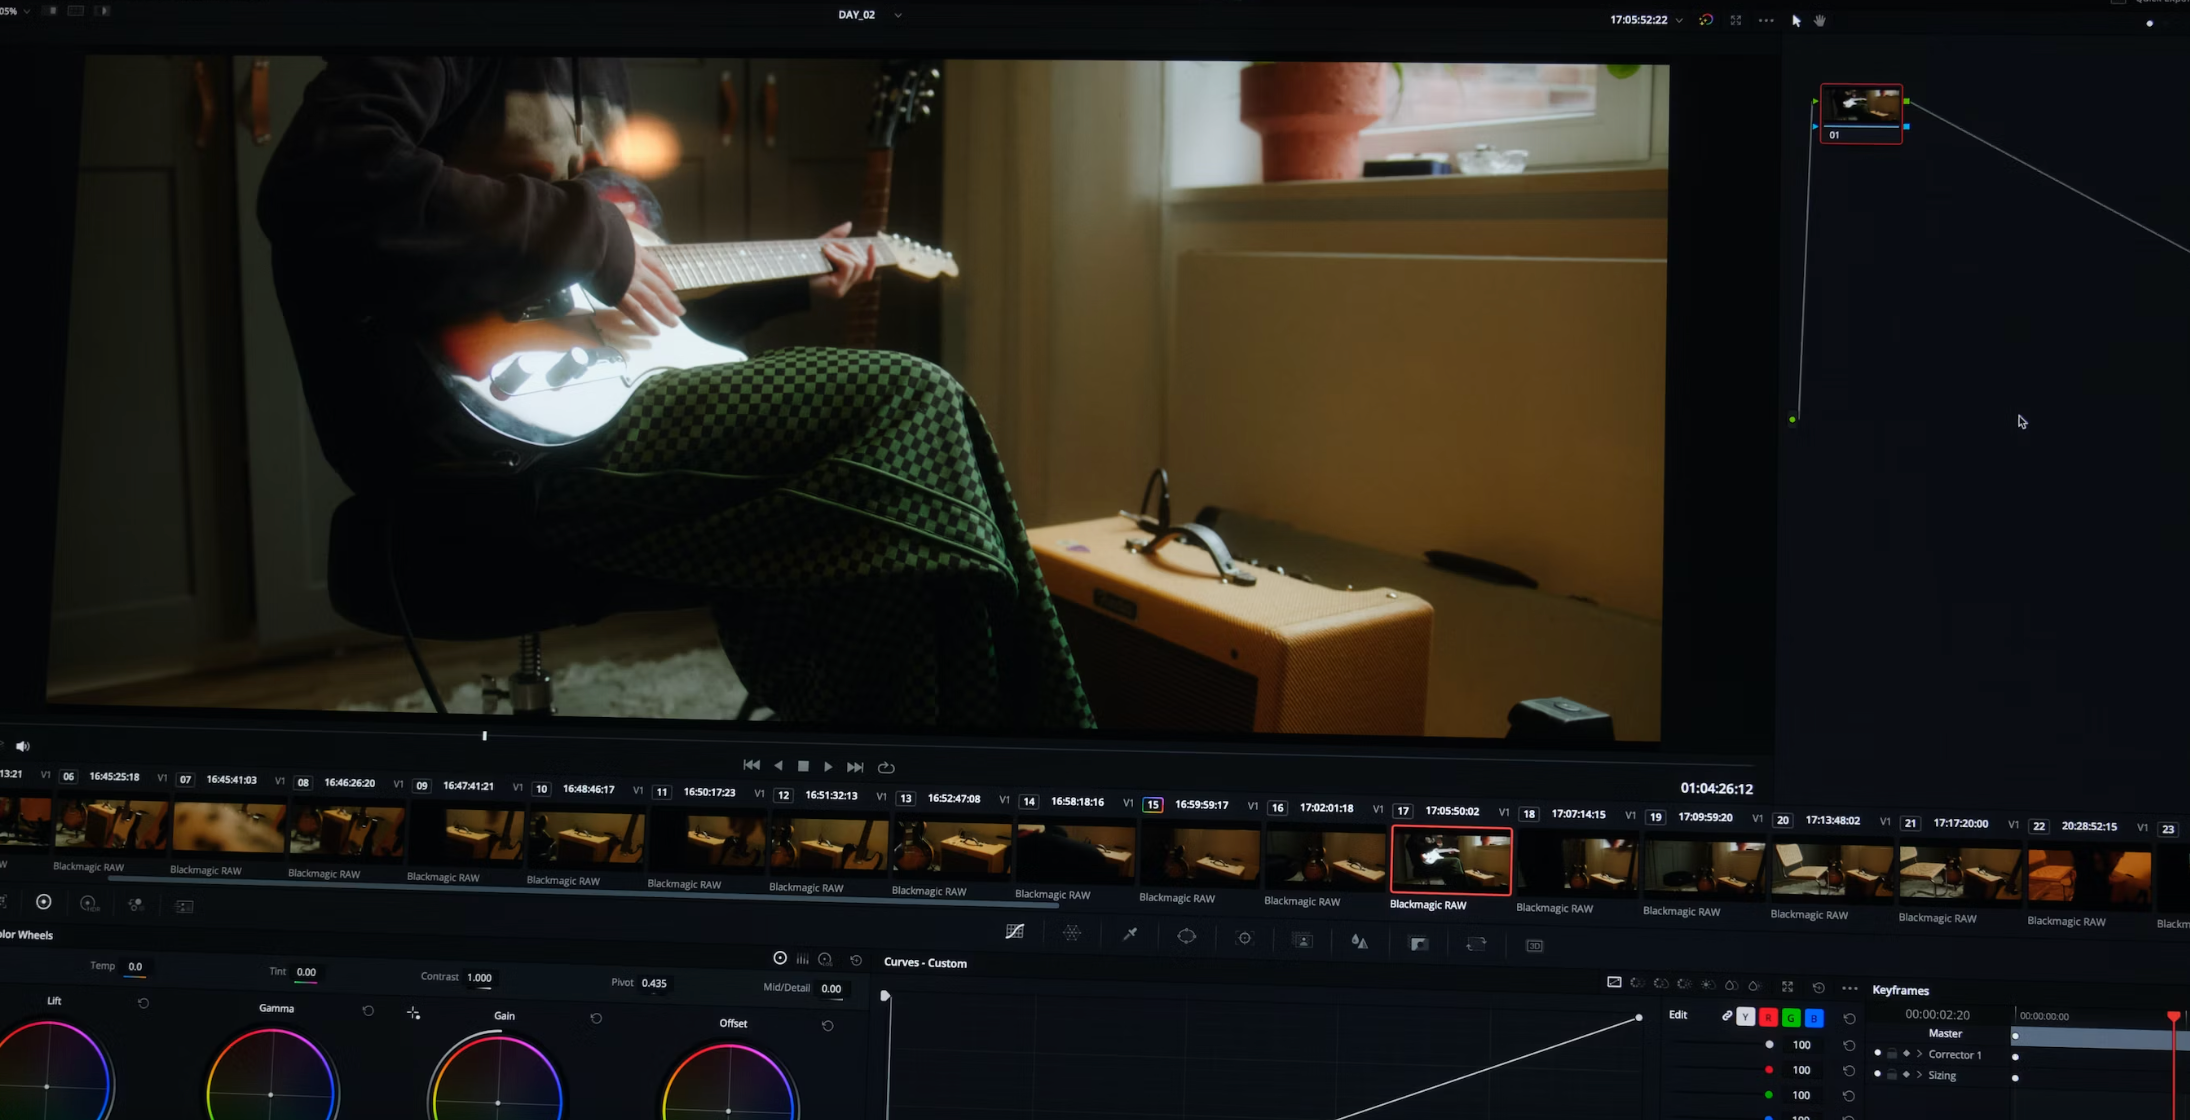Open Sizing palette
The image size is (2190, 1120).
tap(1476, 944)
